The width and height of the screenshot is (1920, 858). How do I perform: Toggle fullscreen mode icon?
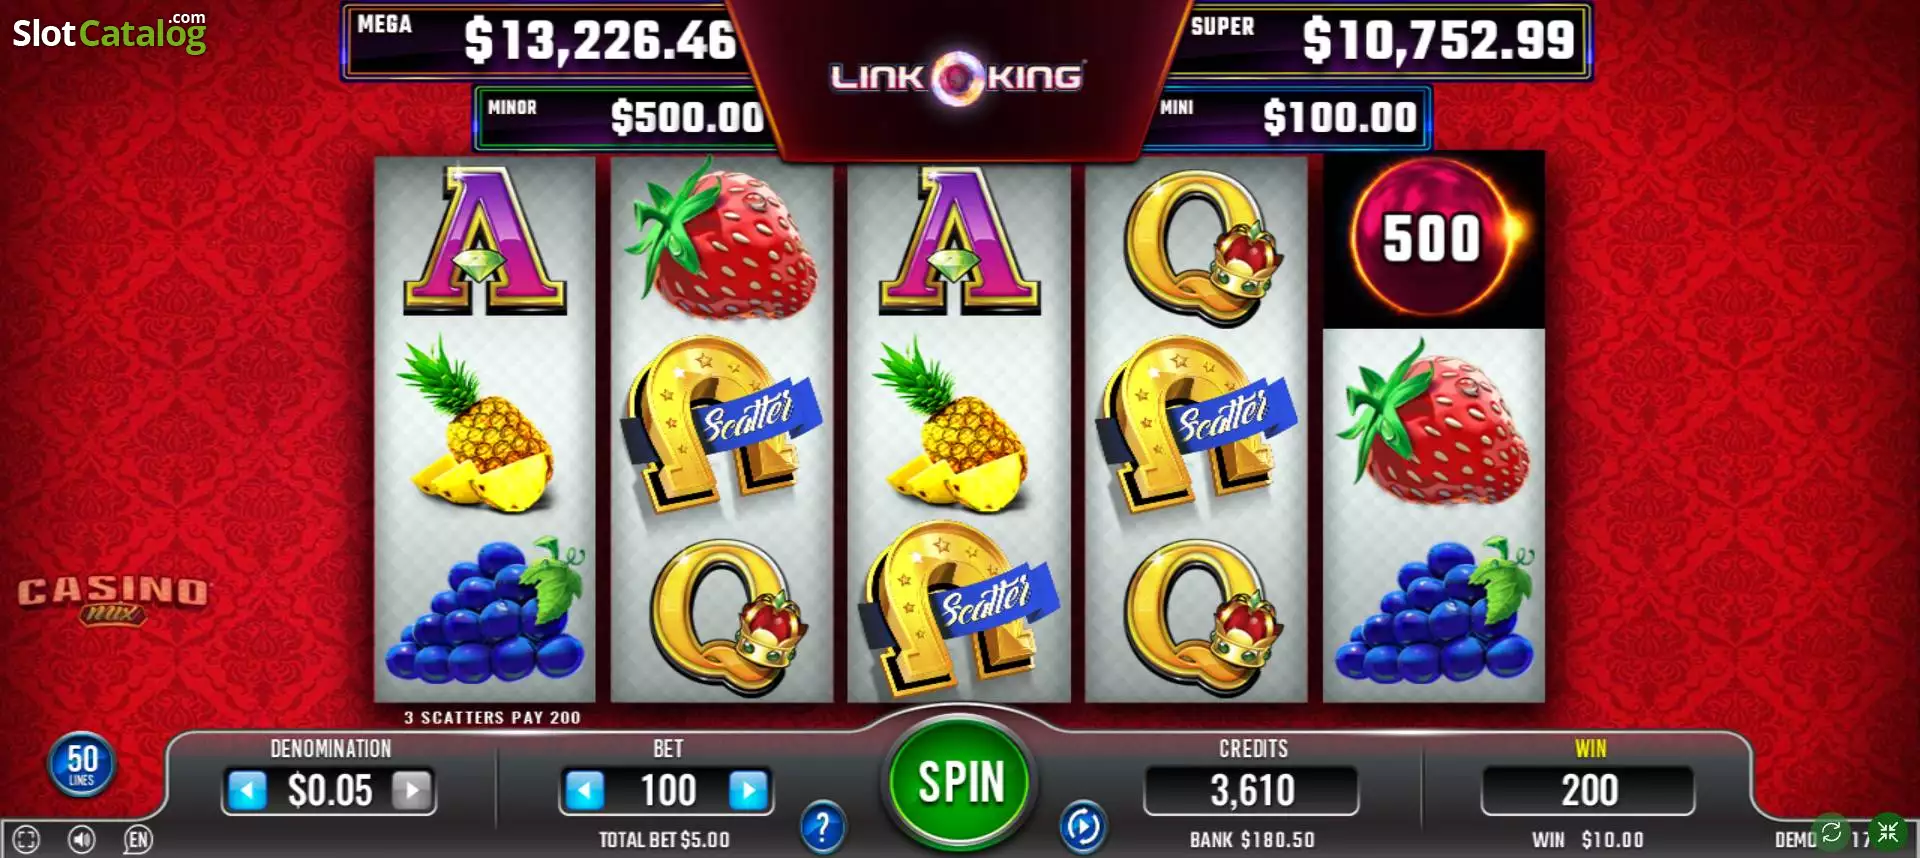(27, 839)
